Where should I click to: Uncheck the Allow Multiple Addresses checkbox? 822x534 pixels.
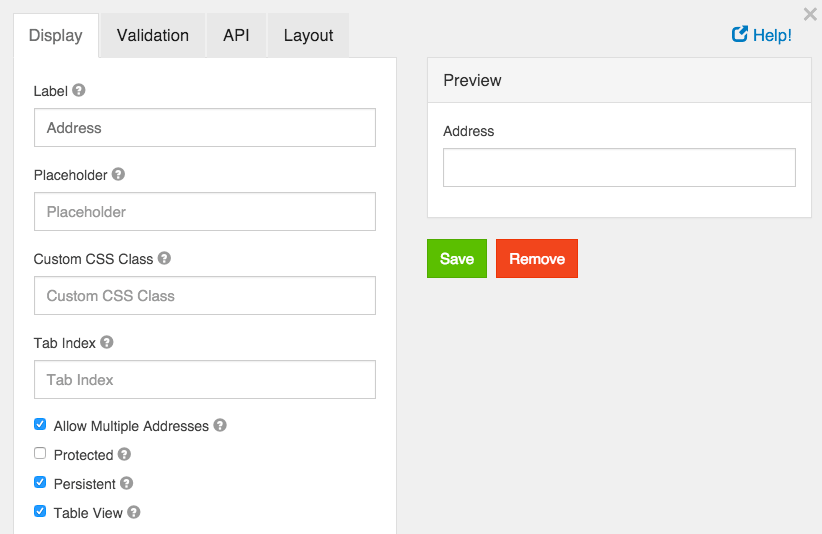point(40,424)
